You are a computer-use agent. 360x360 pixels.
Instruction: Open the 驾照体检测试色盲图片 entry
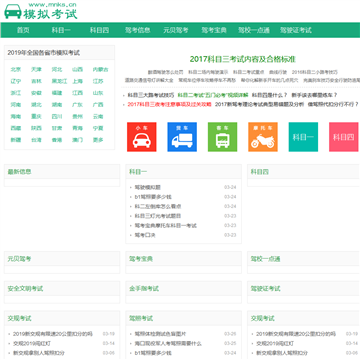[x=160, y=334]
